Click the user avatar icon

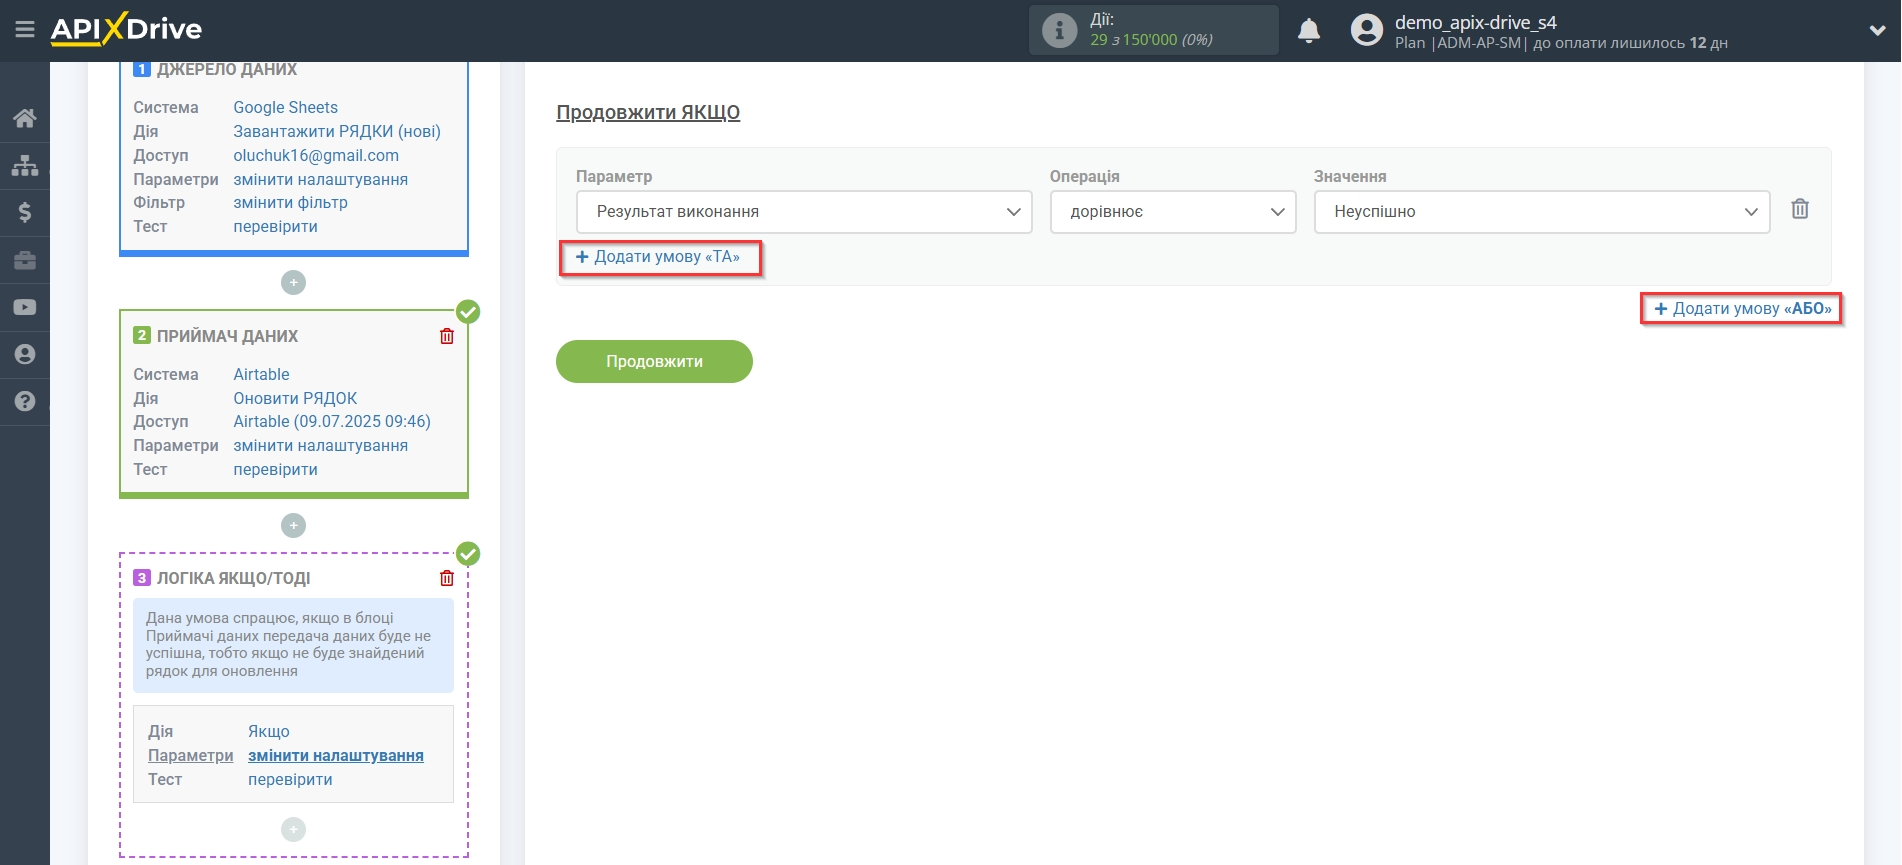click(x=1366, y=30)
